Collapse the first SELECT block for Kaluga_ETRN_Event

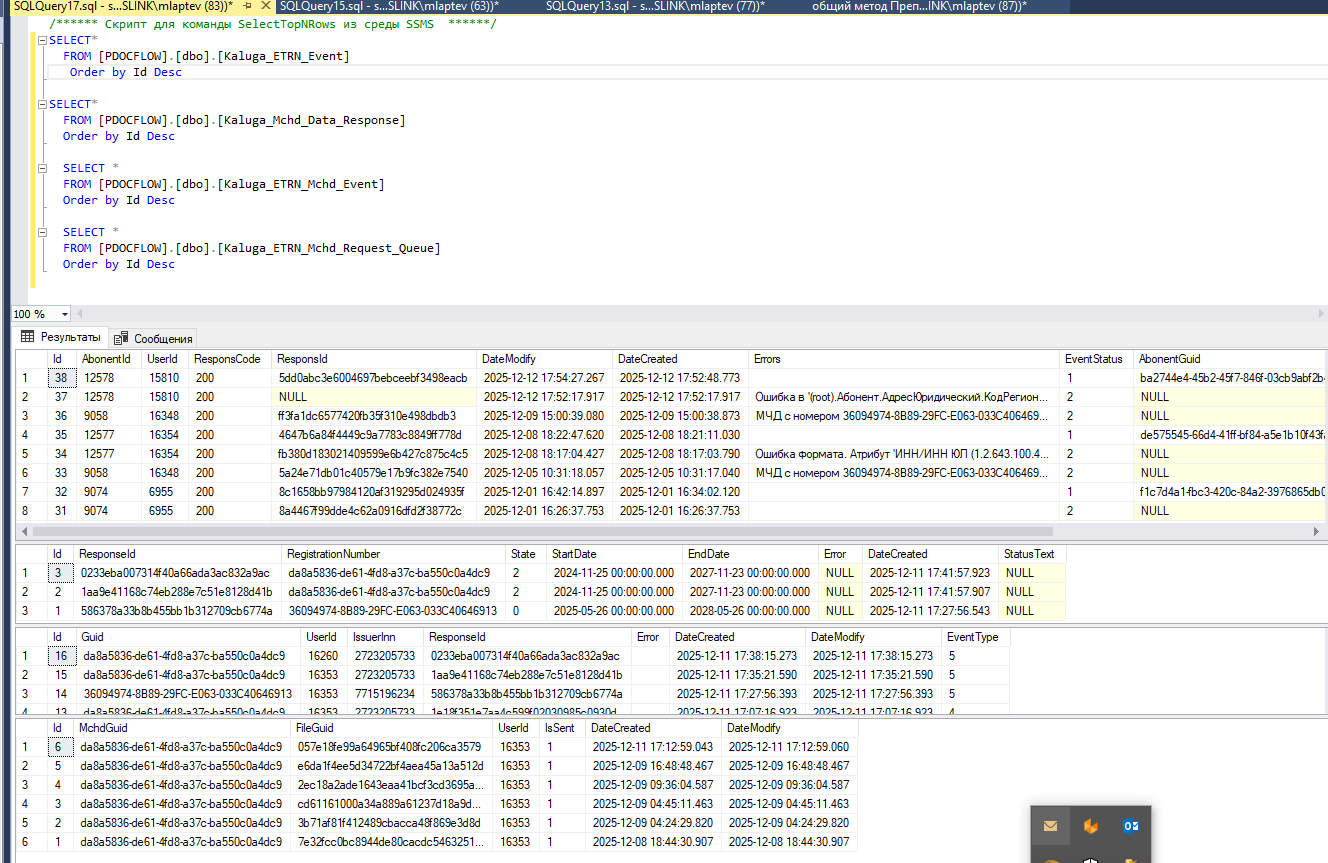tap(43, 40)
